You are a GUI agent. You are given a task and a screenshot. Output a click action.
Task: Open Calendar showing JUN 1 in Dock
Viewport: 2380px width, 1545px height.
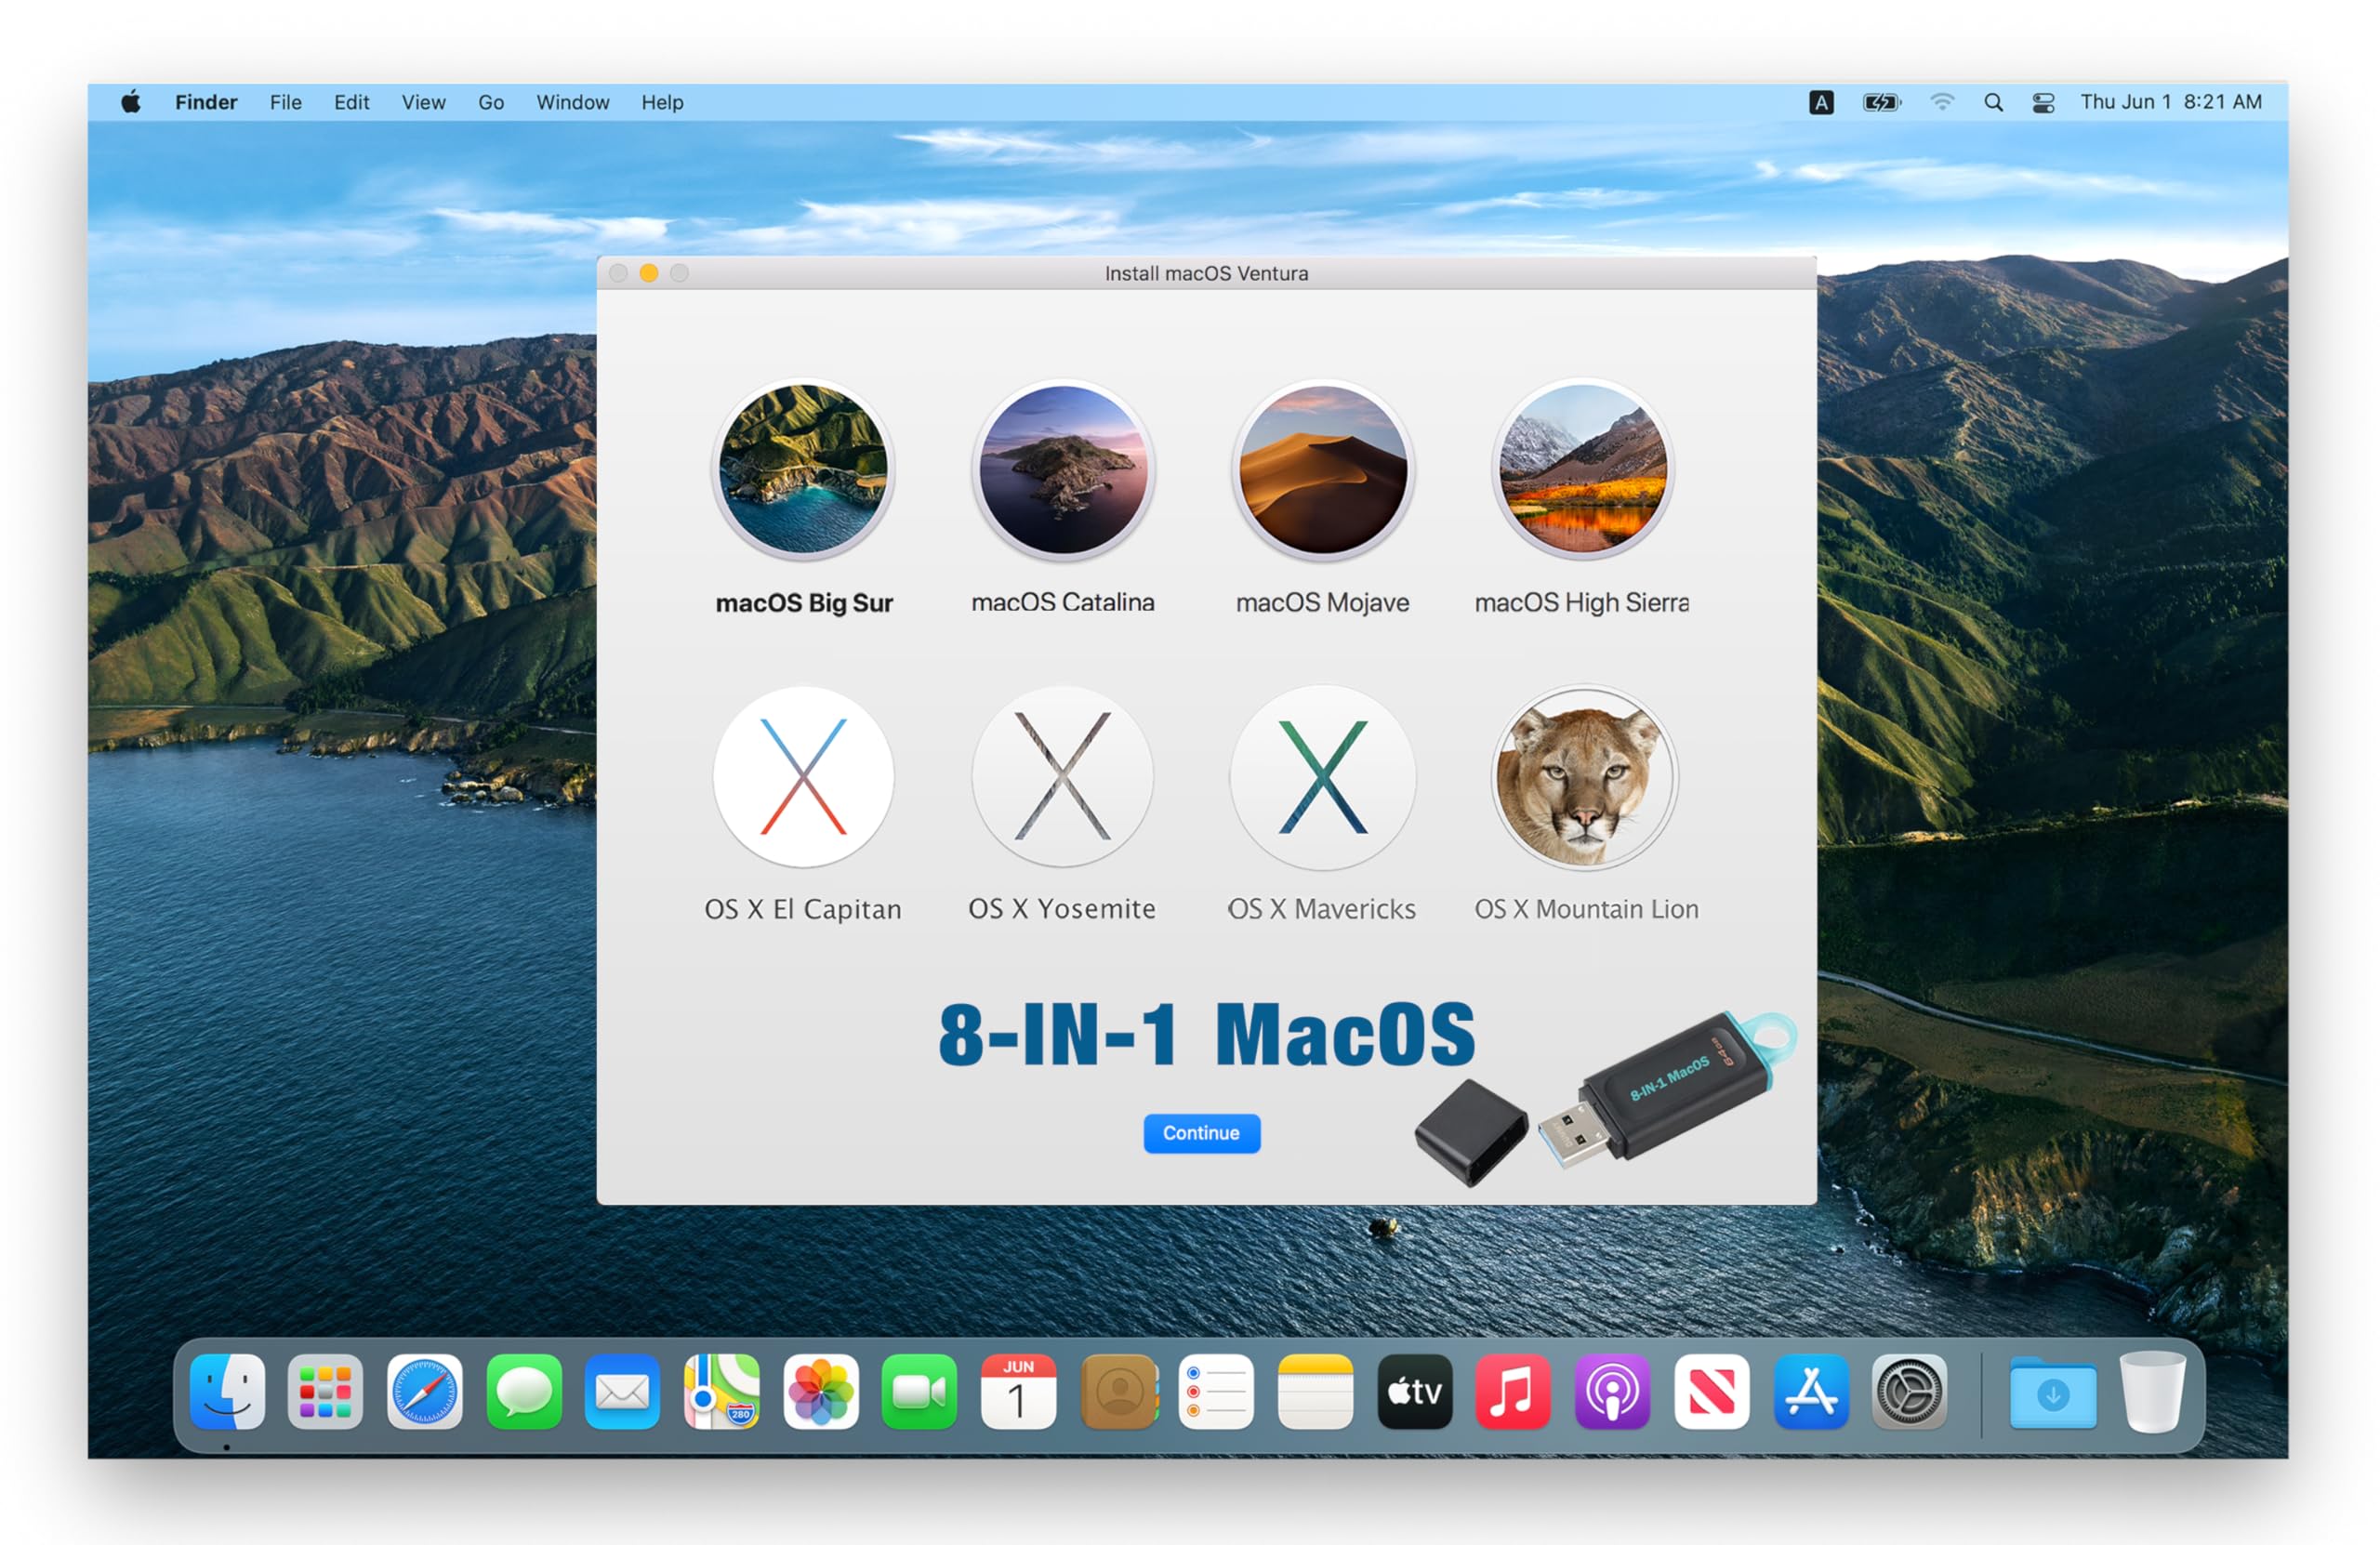pos(1018,1392)
